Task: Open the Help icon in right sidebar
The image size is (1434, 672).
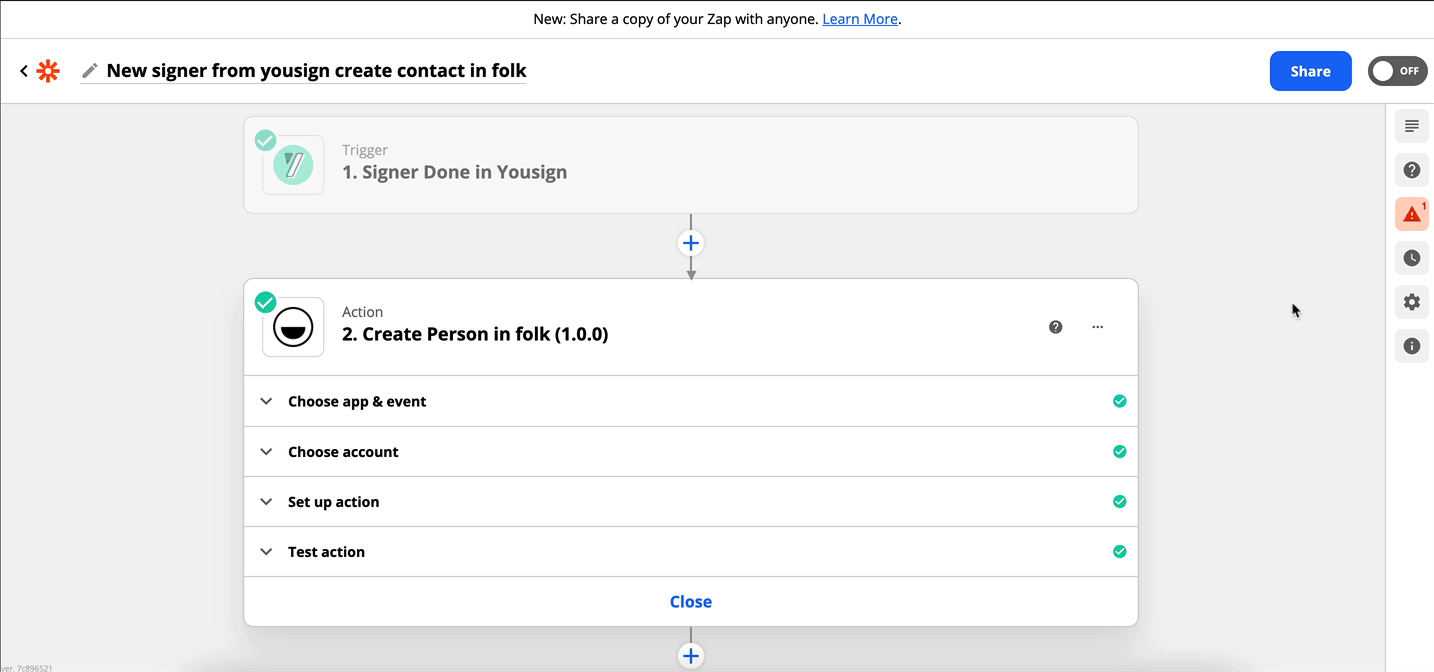Action: point(1412,170)
